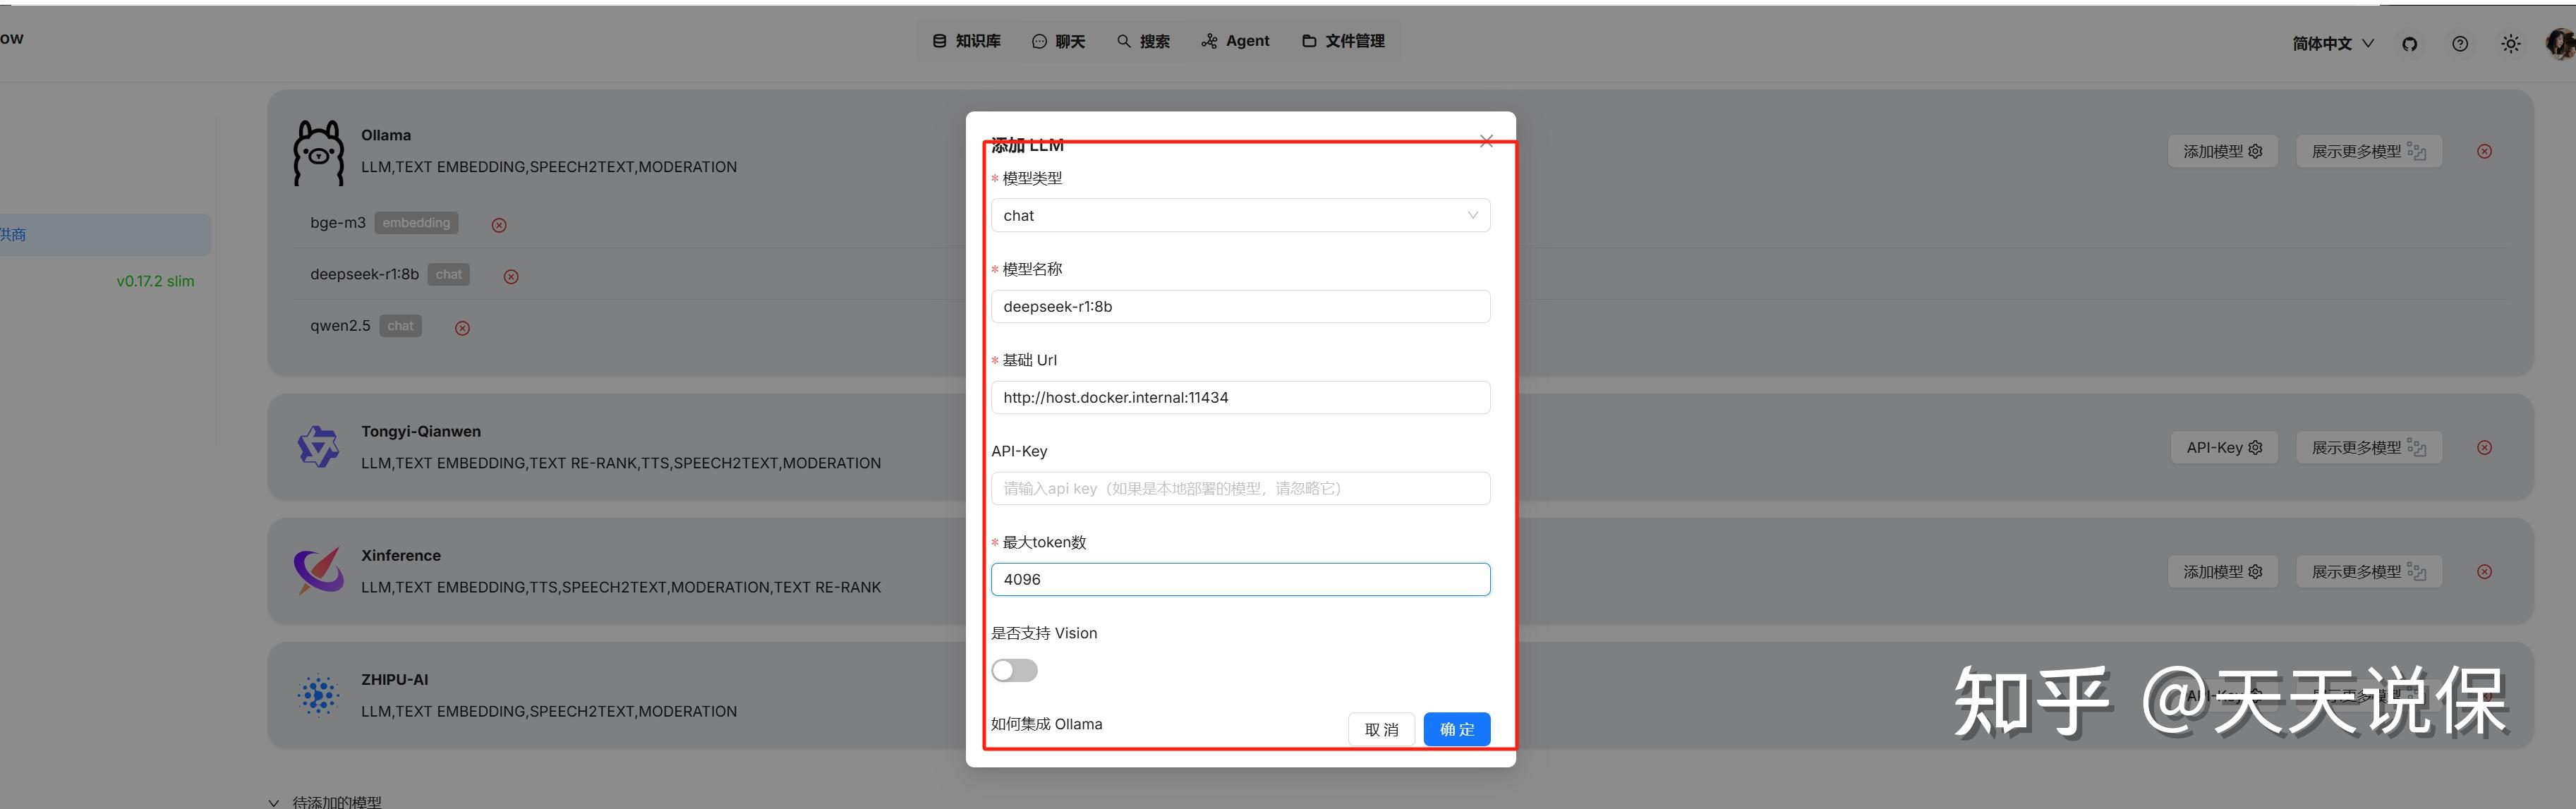Open the help question mark icon
Viewport: 2576px width, 809px height.
(2459, 44)
